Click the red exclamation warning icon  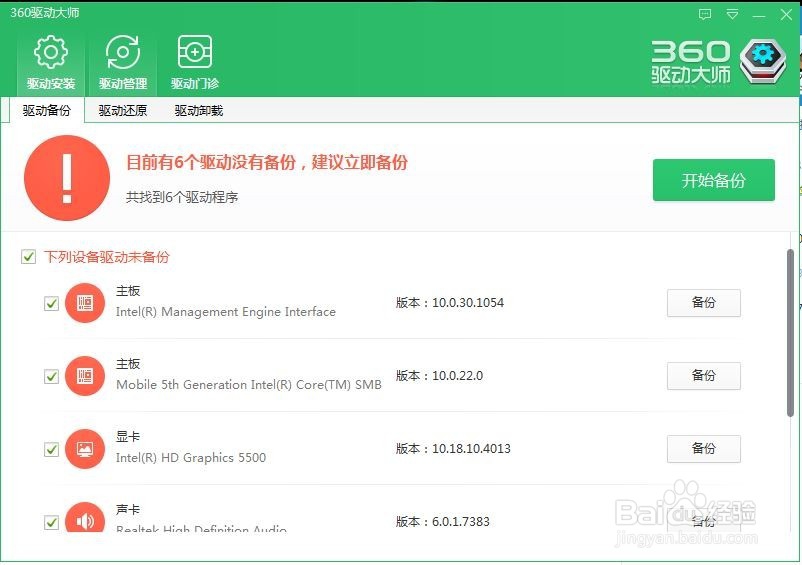(67, 178)
